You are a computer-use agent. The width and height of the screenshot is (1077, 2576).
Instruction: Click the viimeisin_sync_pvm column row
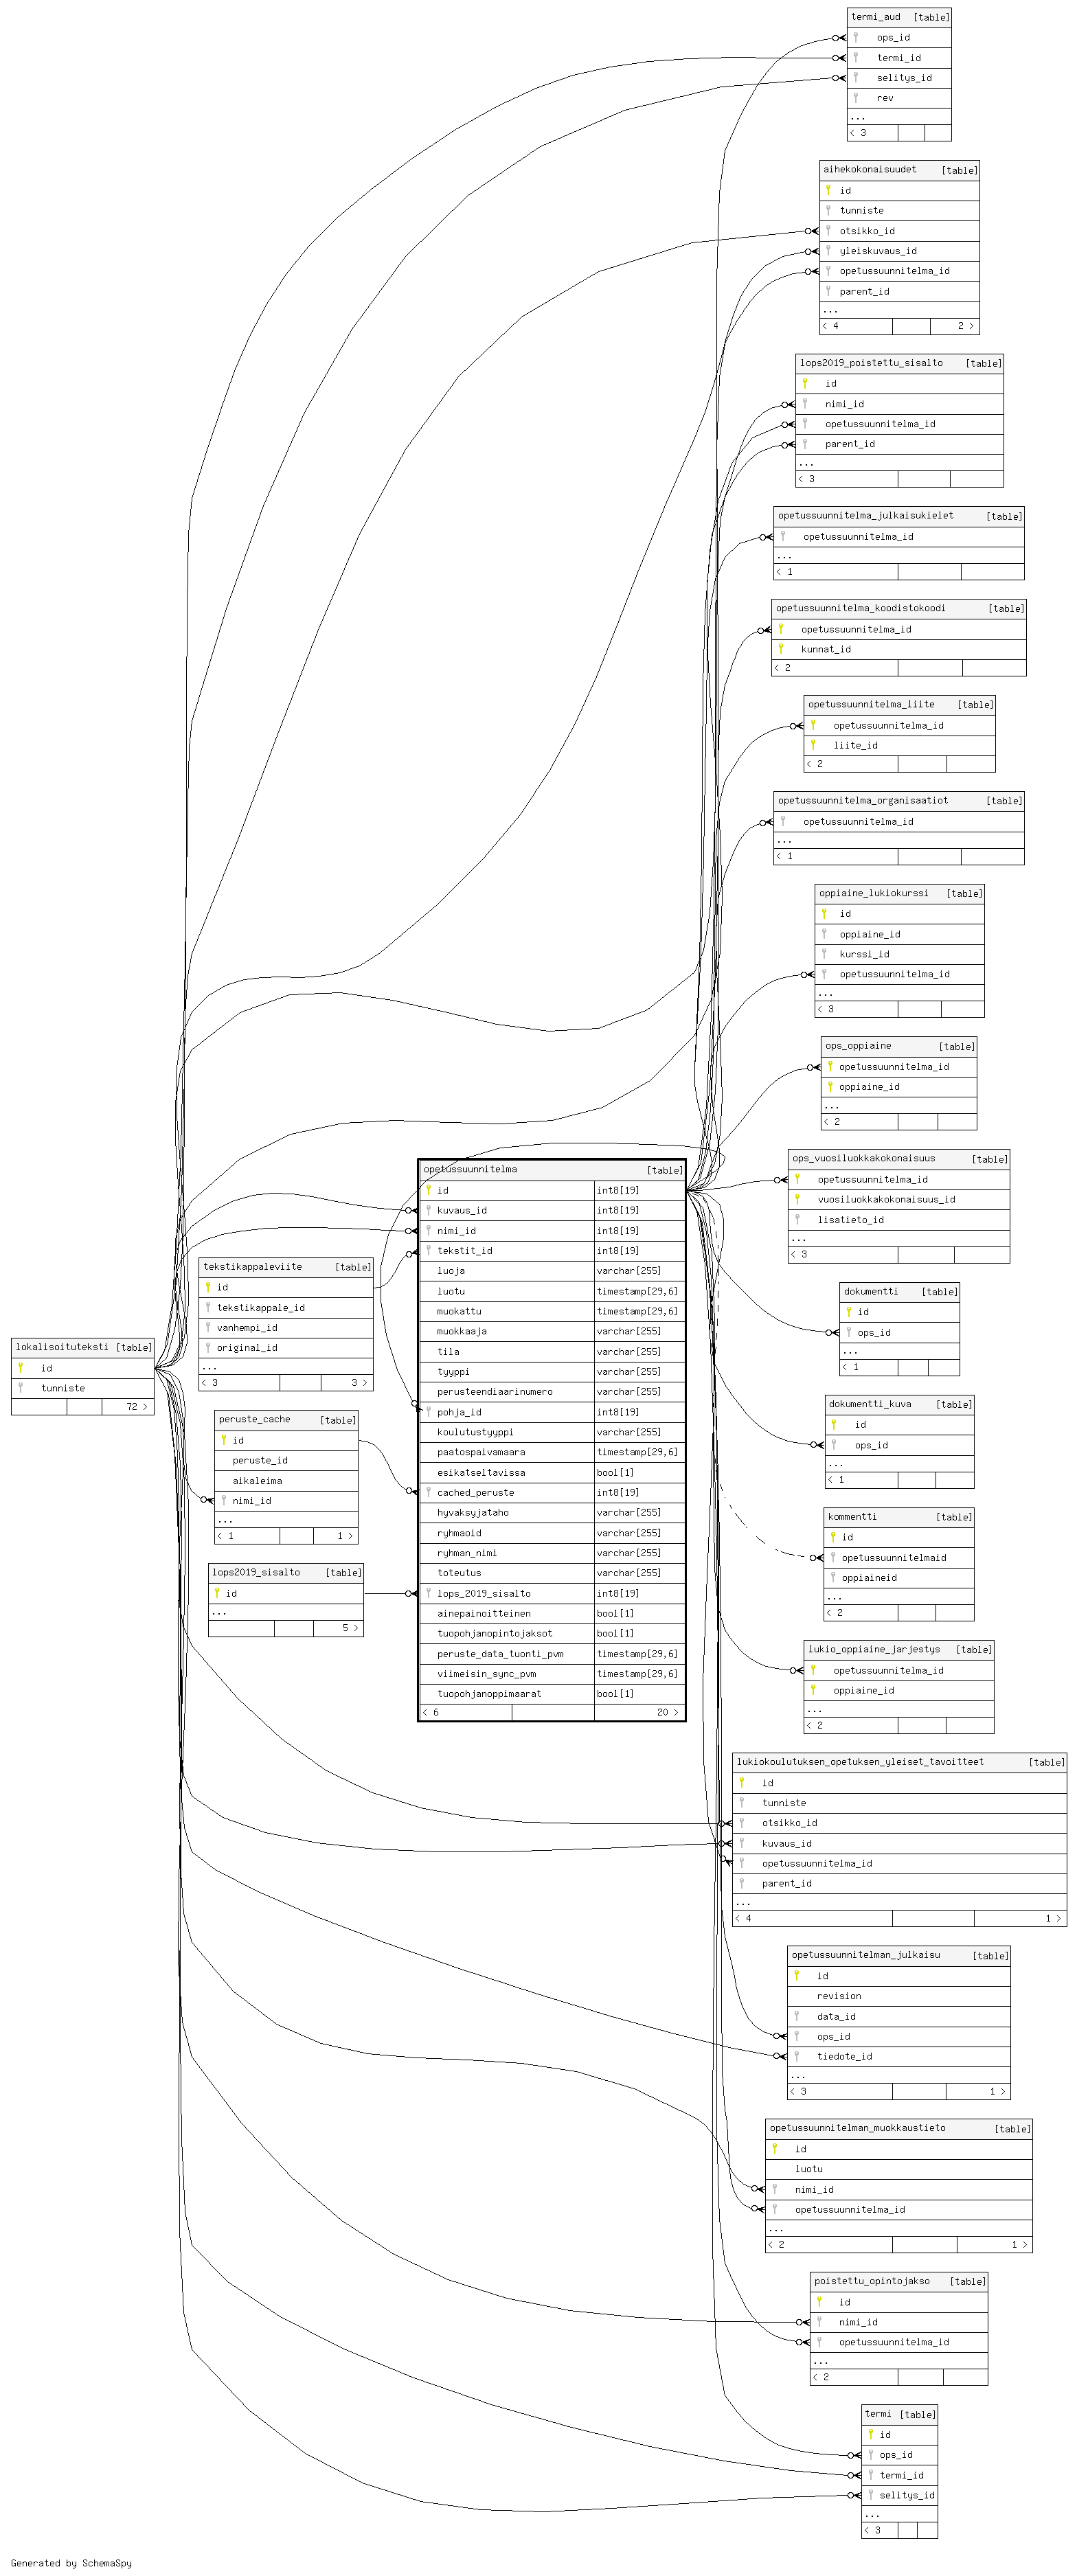coord(552,1674)
